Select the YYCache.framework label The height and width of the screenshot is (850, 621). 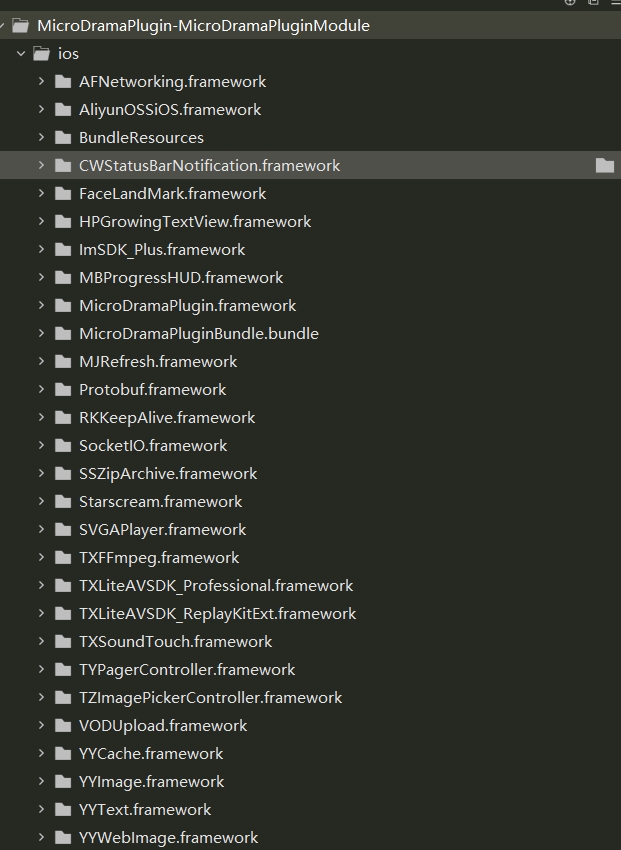click(x=151, y=754)
